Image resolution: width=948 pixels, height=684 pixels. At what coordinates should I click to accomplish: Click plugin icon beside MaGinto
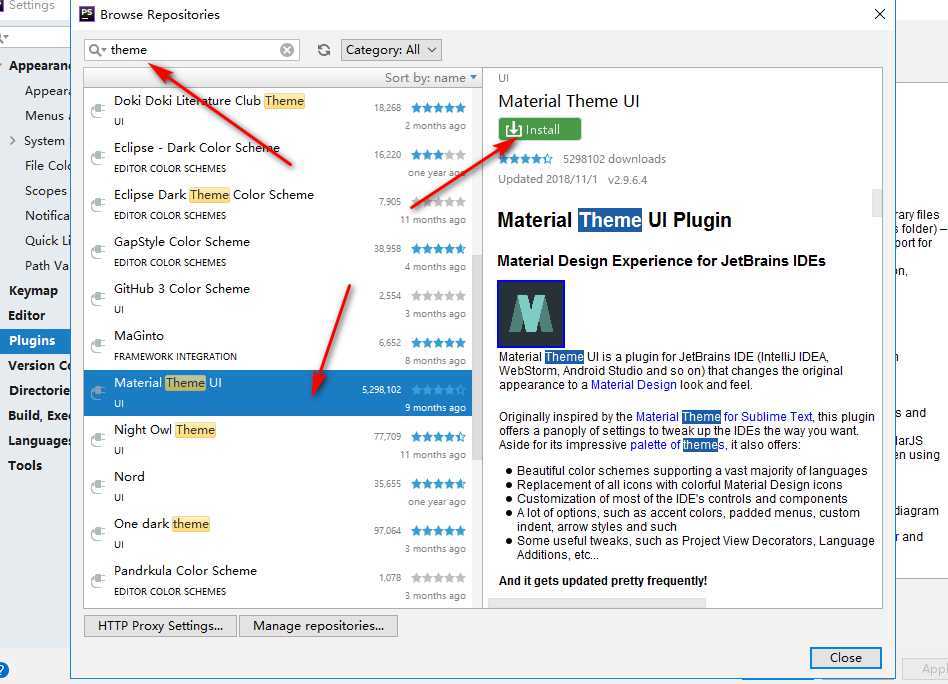pos(98,346)
